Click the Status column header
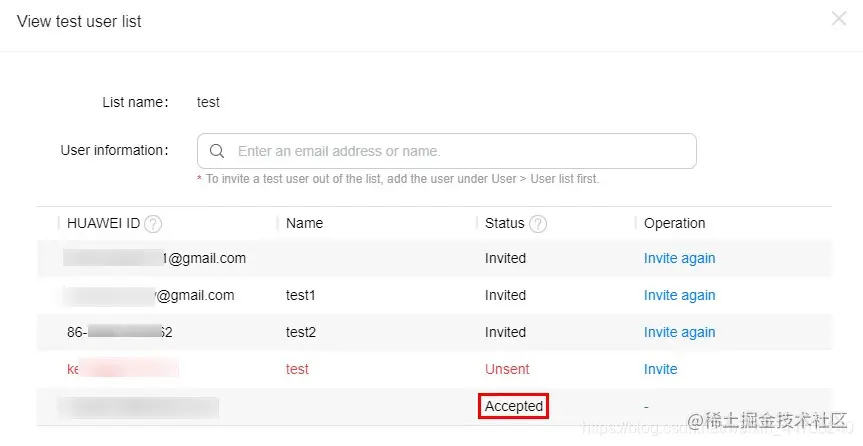The image size is (863, 446). [504, 223]
